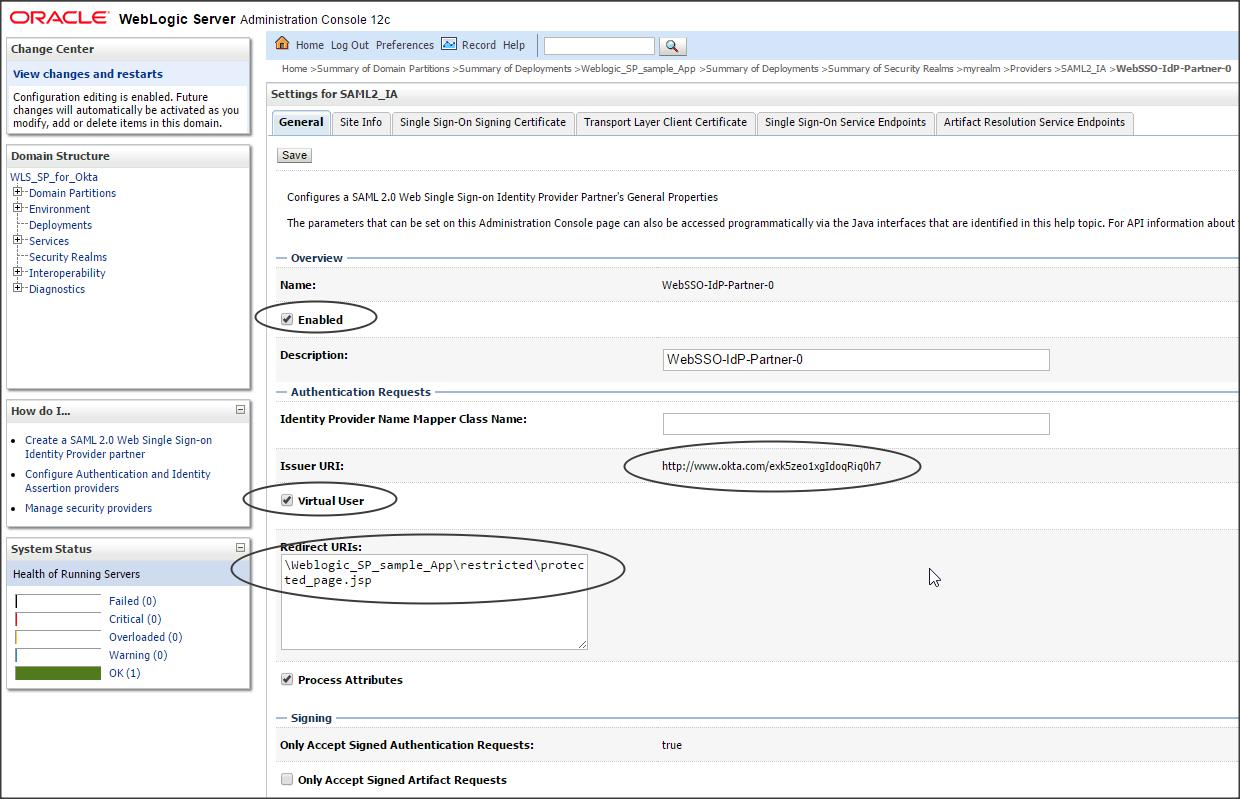Click the Log Out link

click(x=350, y=45)
